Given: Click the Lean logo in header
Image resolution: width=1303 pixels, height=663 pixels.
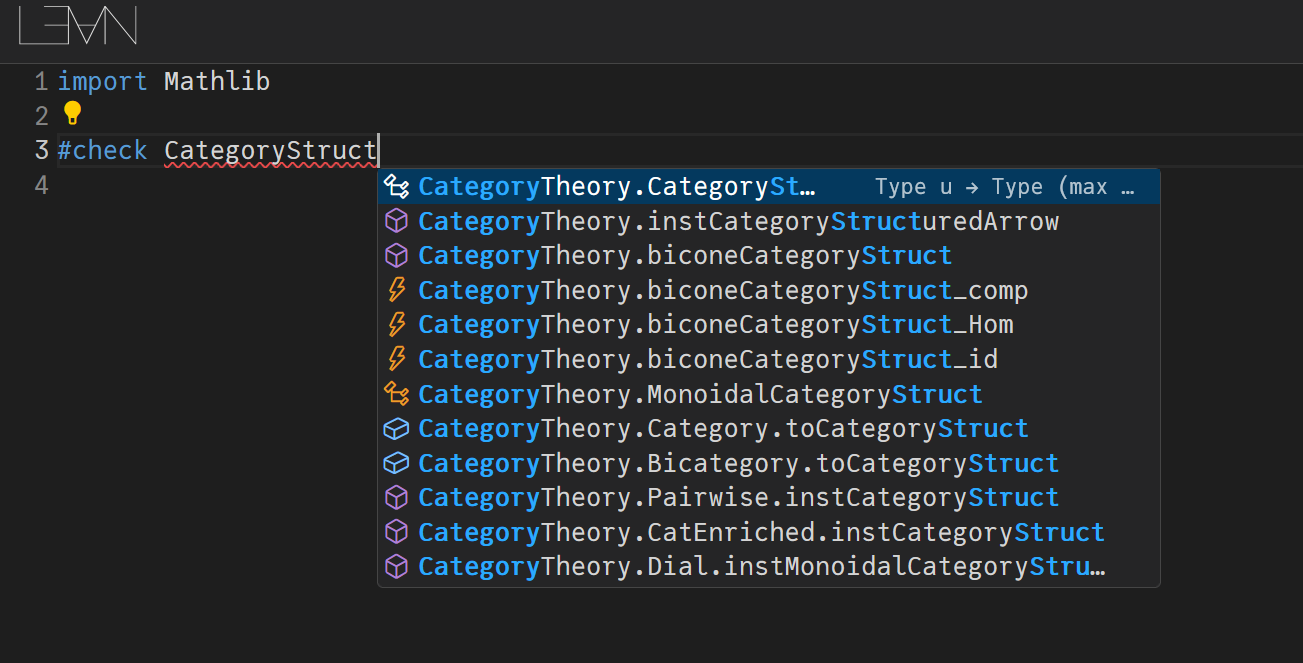Looking at the screenshot, I should coord(78,26).
